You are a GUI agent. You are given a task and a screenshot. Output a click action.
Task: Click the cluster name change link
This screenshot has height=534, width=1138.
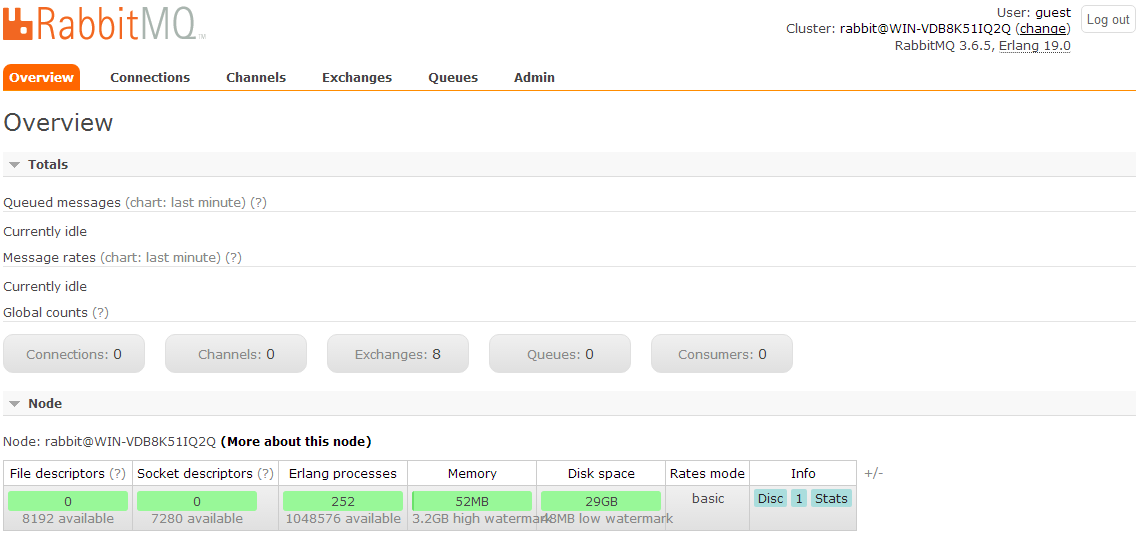tap(1044, 29)
